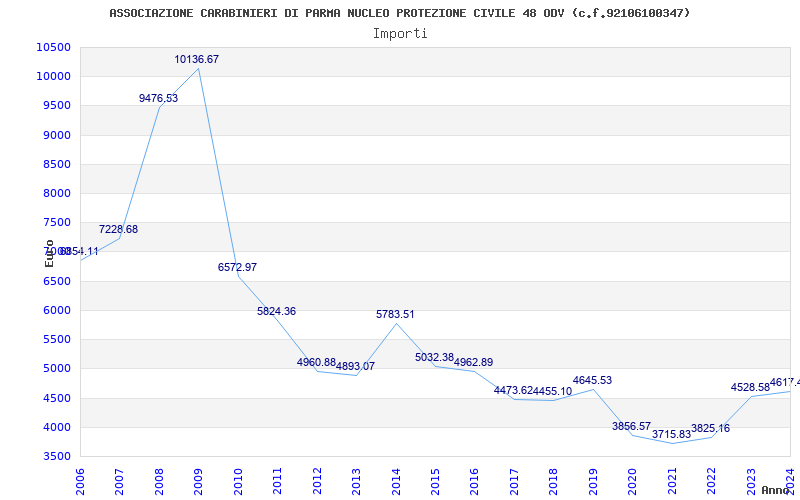The image size is (800, 500).
Task: Click the 5032.38 data label
Action: pos(434,357)
